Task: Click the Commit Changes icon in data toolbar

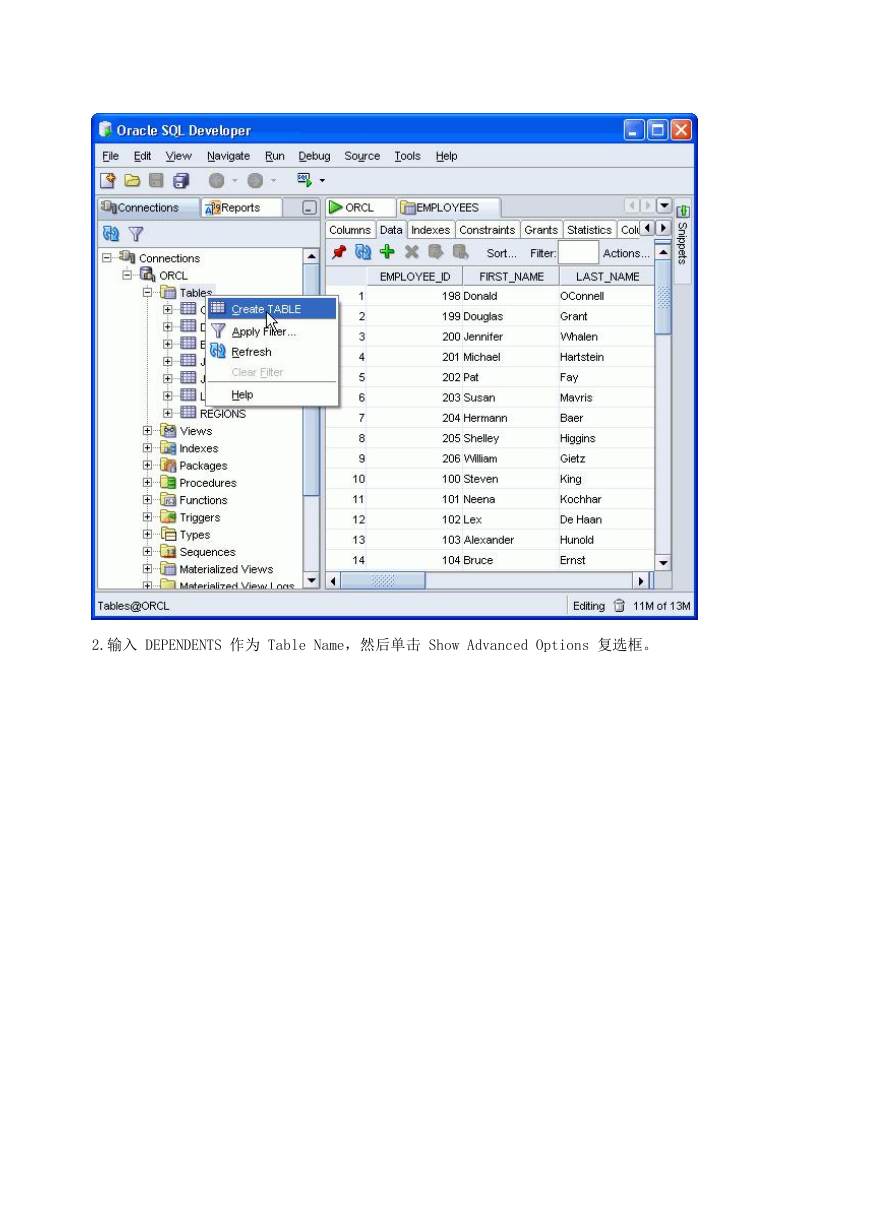Action: pos(436,253)
